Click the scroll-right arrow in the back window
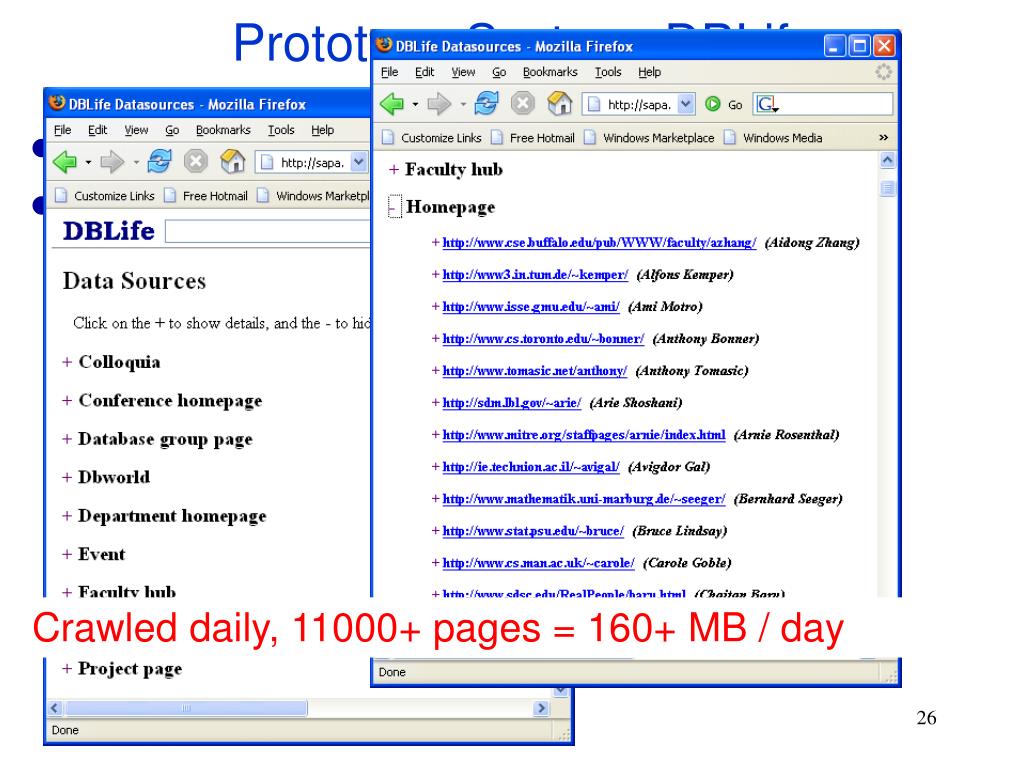 (x=541, y=708)
